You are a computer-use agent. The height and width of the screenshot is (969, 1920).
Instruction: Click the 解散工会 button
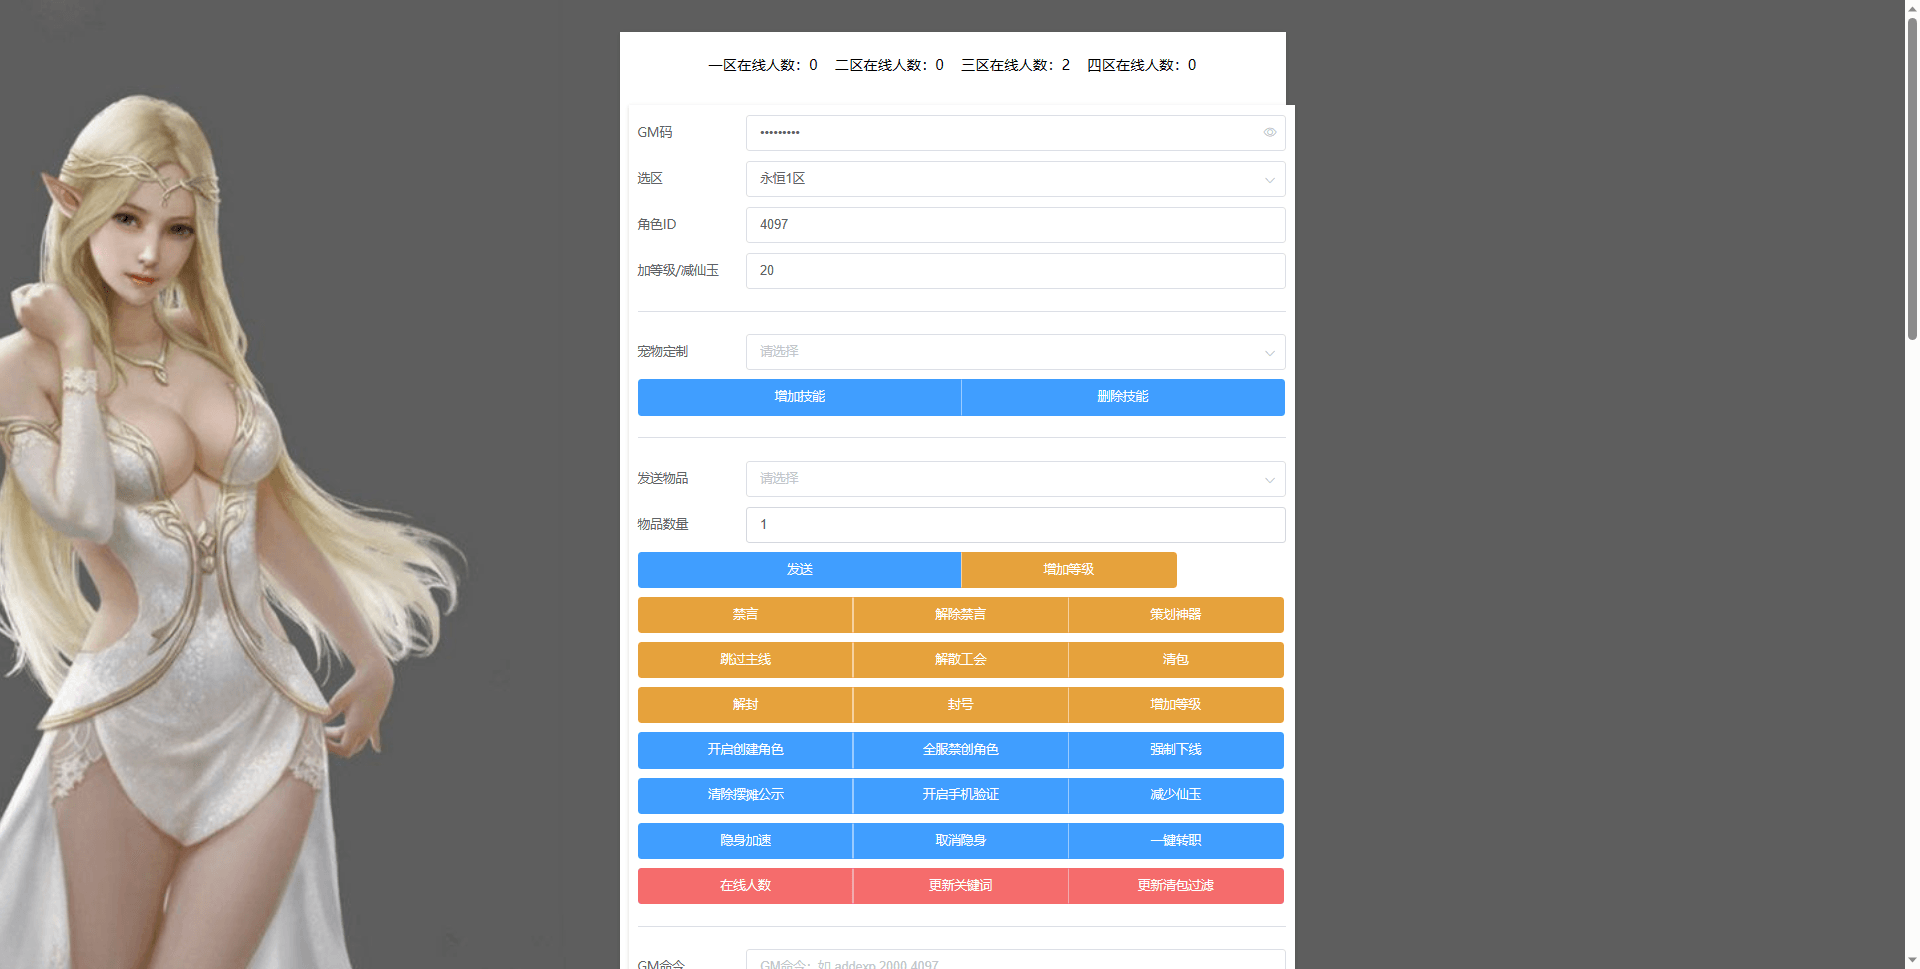[960, 660]
